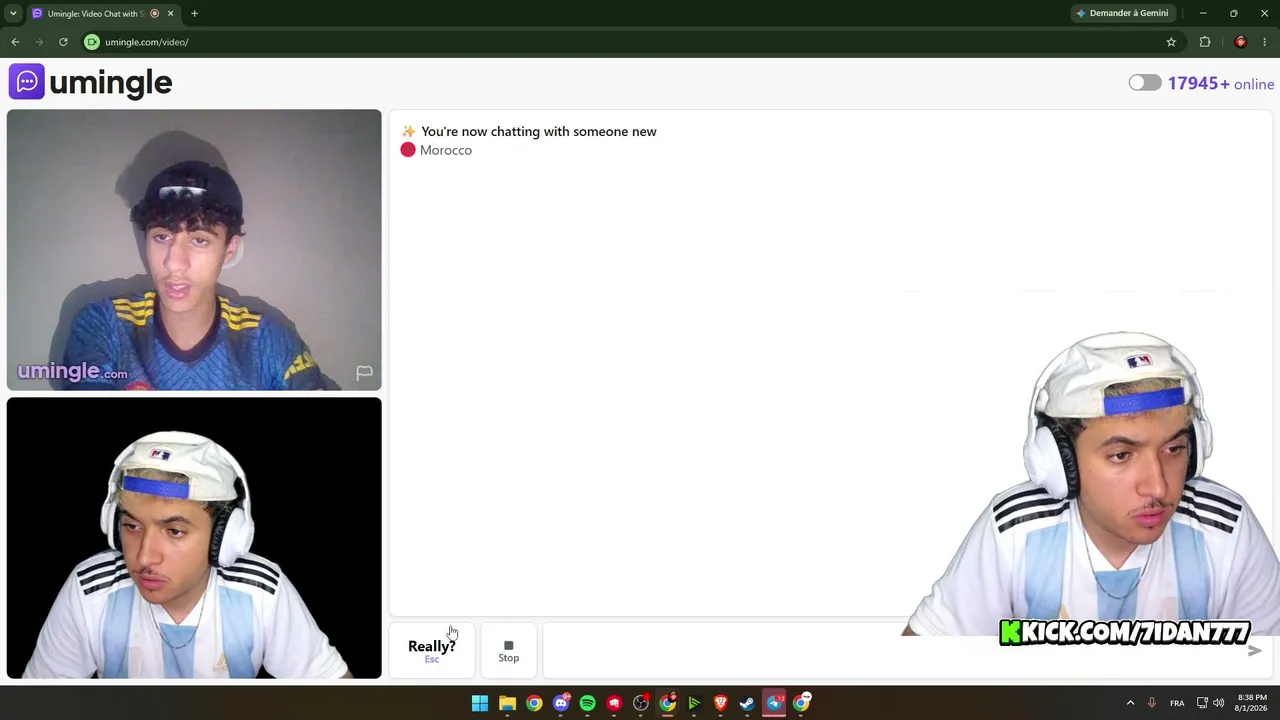1280x720 pixels.
Task: Open the browser tab search dropdown
Action: pyautogui.click(x=13, y=13)
